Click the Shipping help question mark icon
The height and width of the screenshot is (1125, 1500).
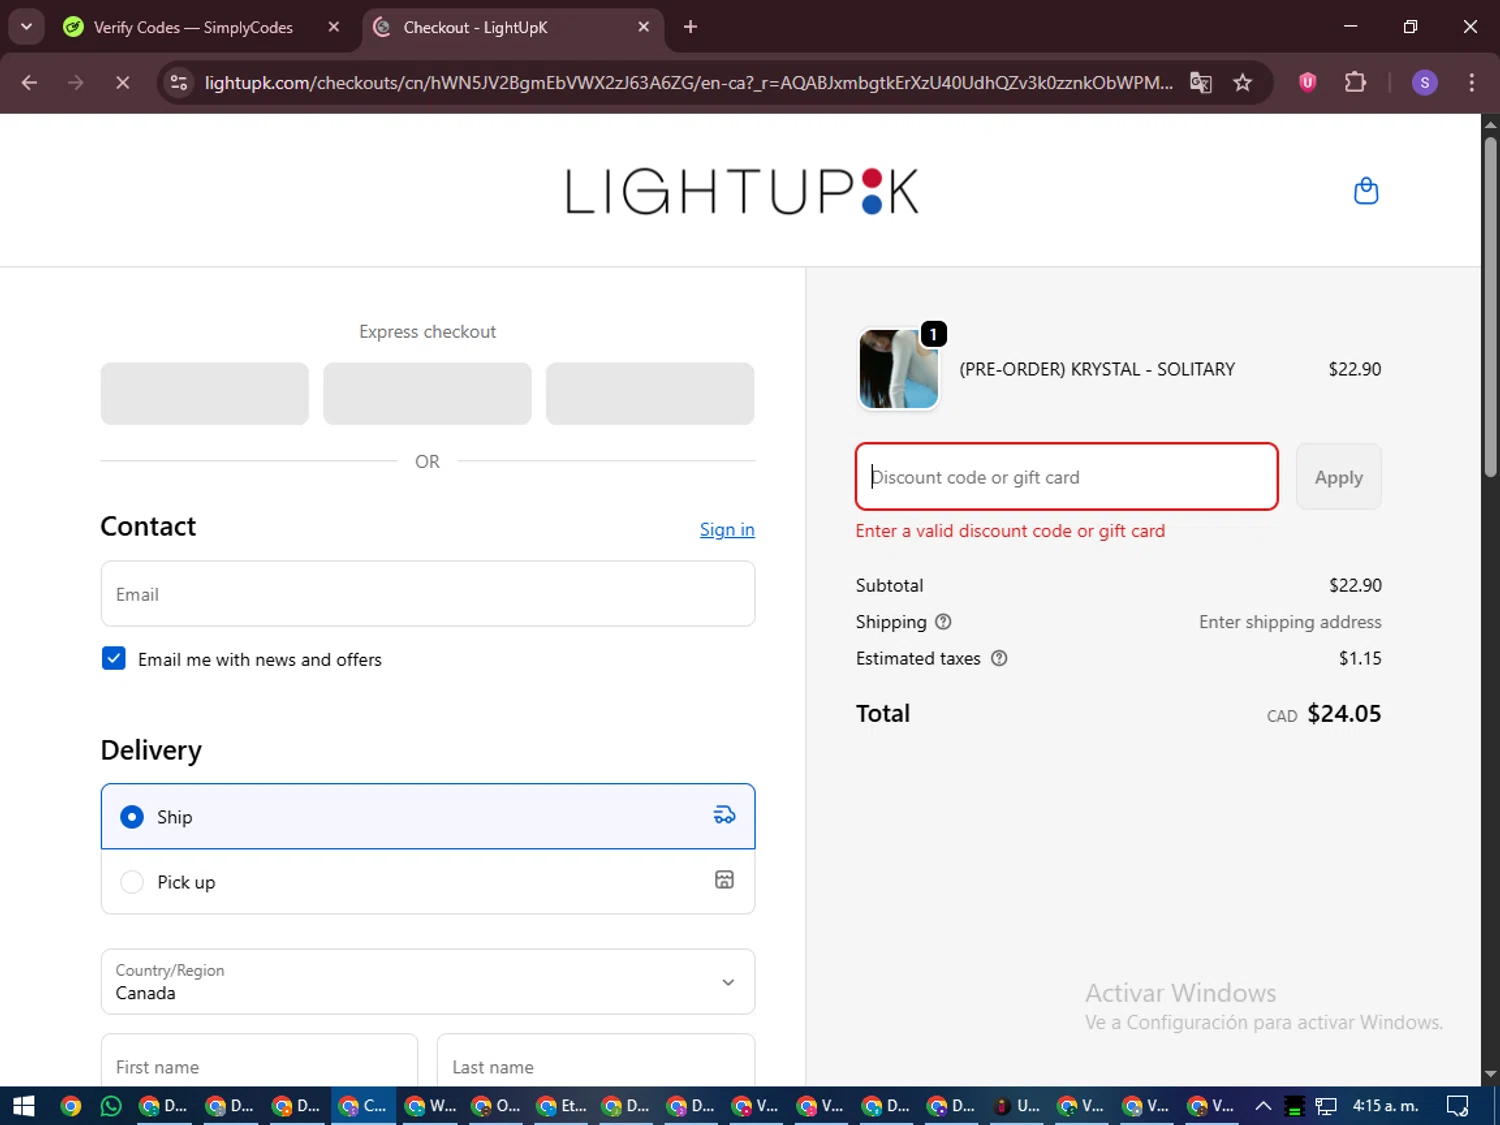pos(943,622)
